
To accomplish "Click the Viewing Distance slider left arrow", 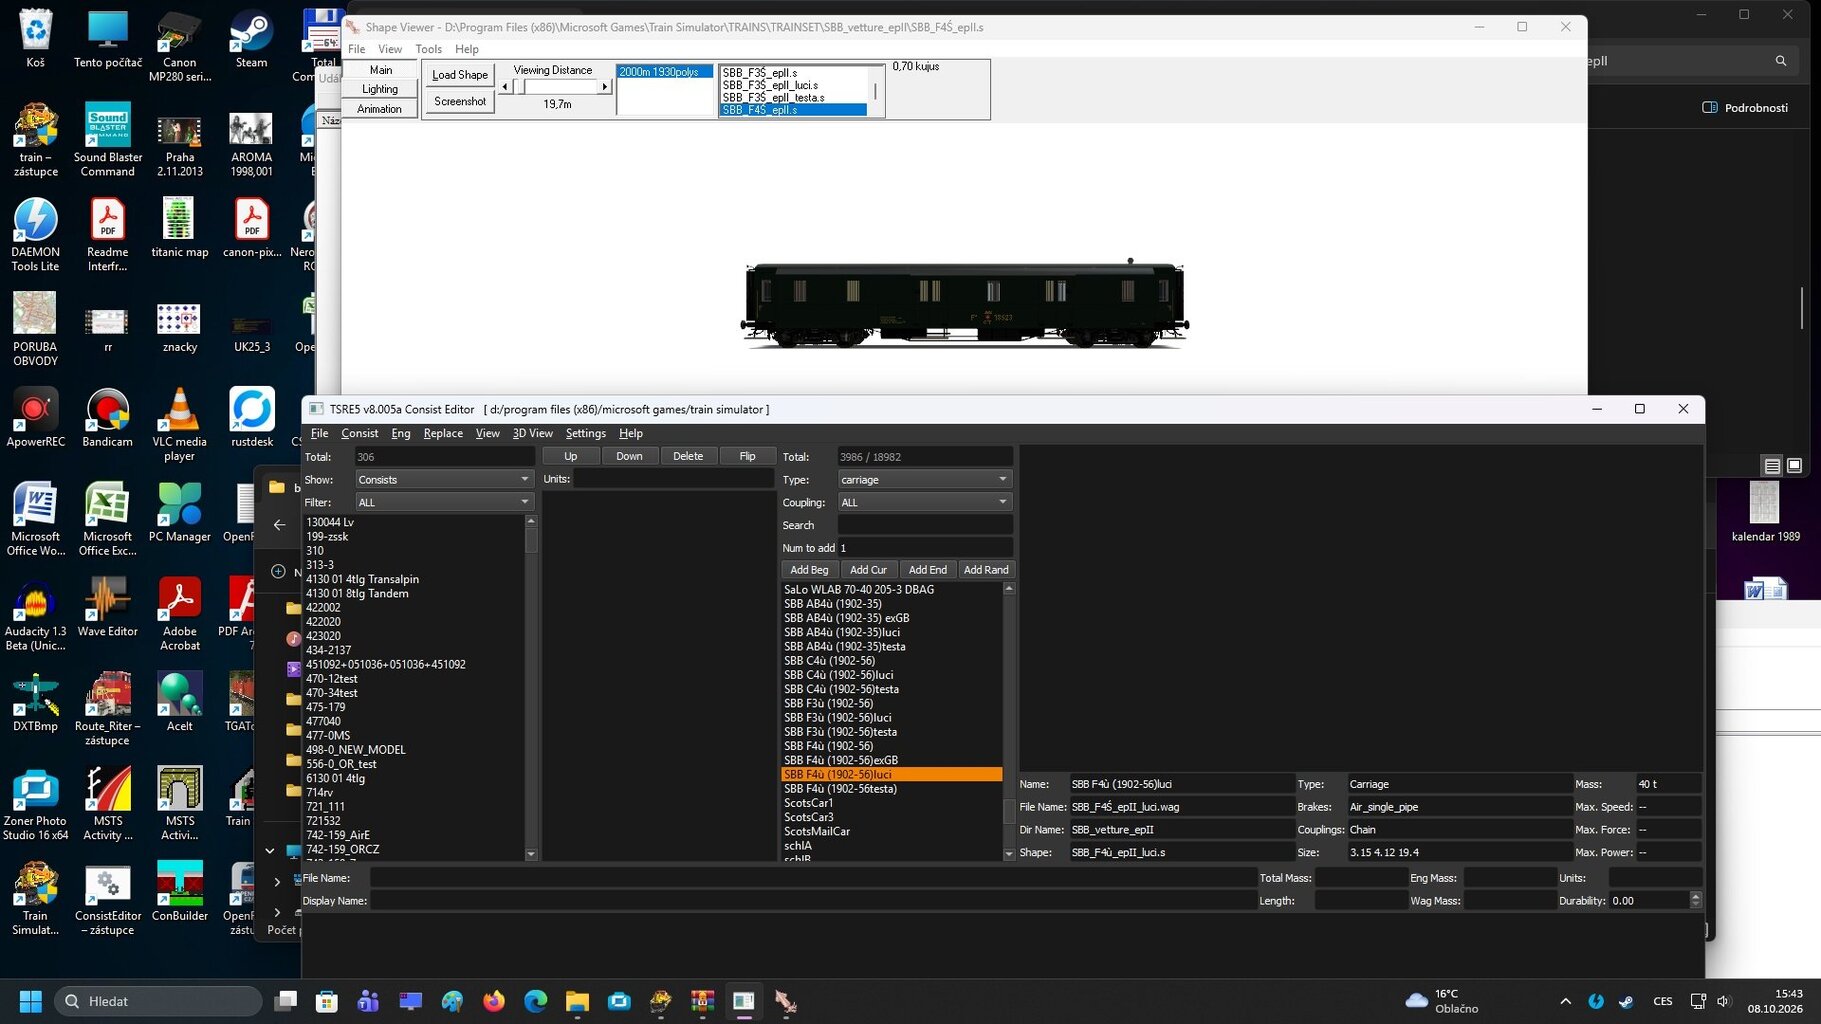I will [505, 87].
